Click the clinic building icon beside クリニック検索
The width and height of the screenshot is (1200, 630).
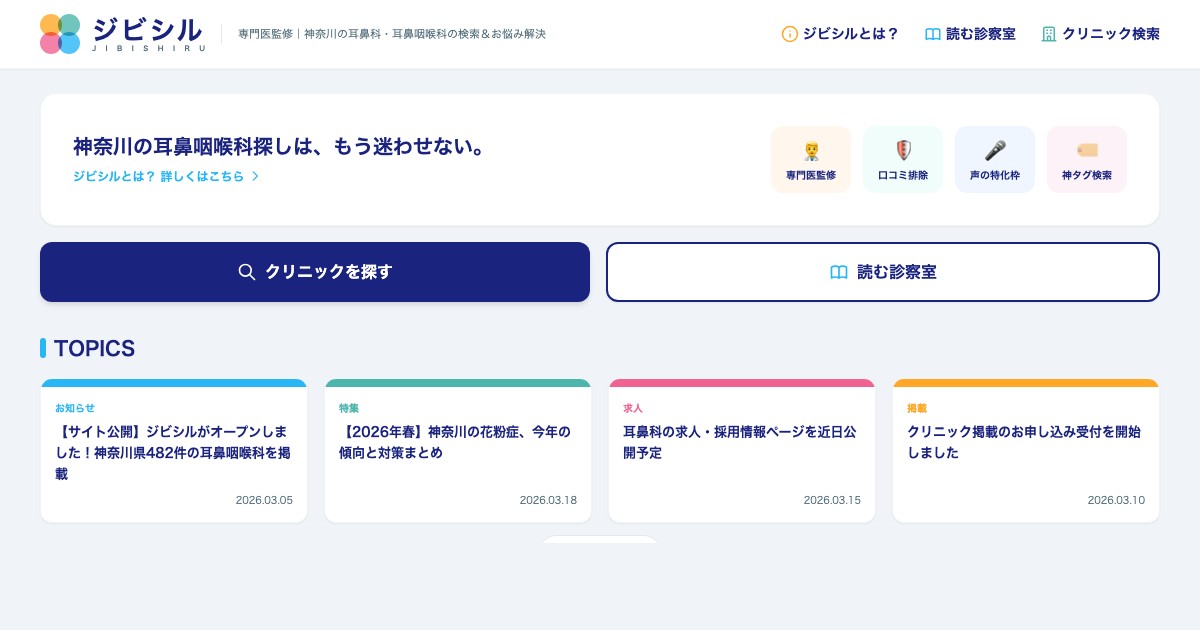1049,34
